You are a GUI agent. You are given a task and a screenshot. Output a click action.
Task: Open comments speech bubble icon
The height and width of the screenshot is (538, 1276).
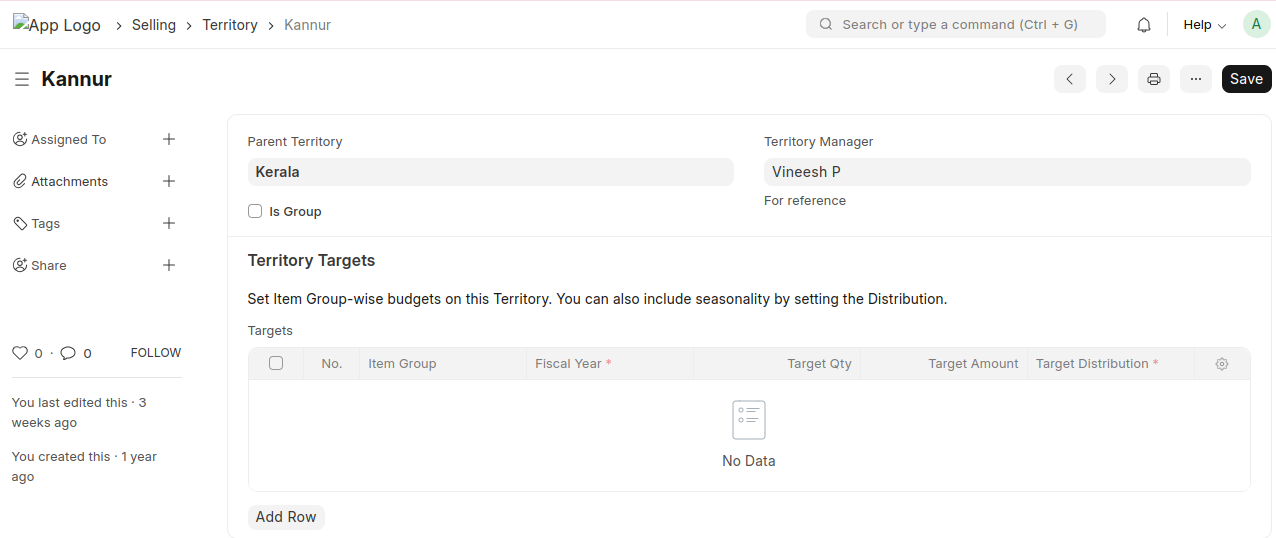(x=68, y=353)
